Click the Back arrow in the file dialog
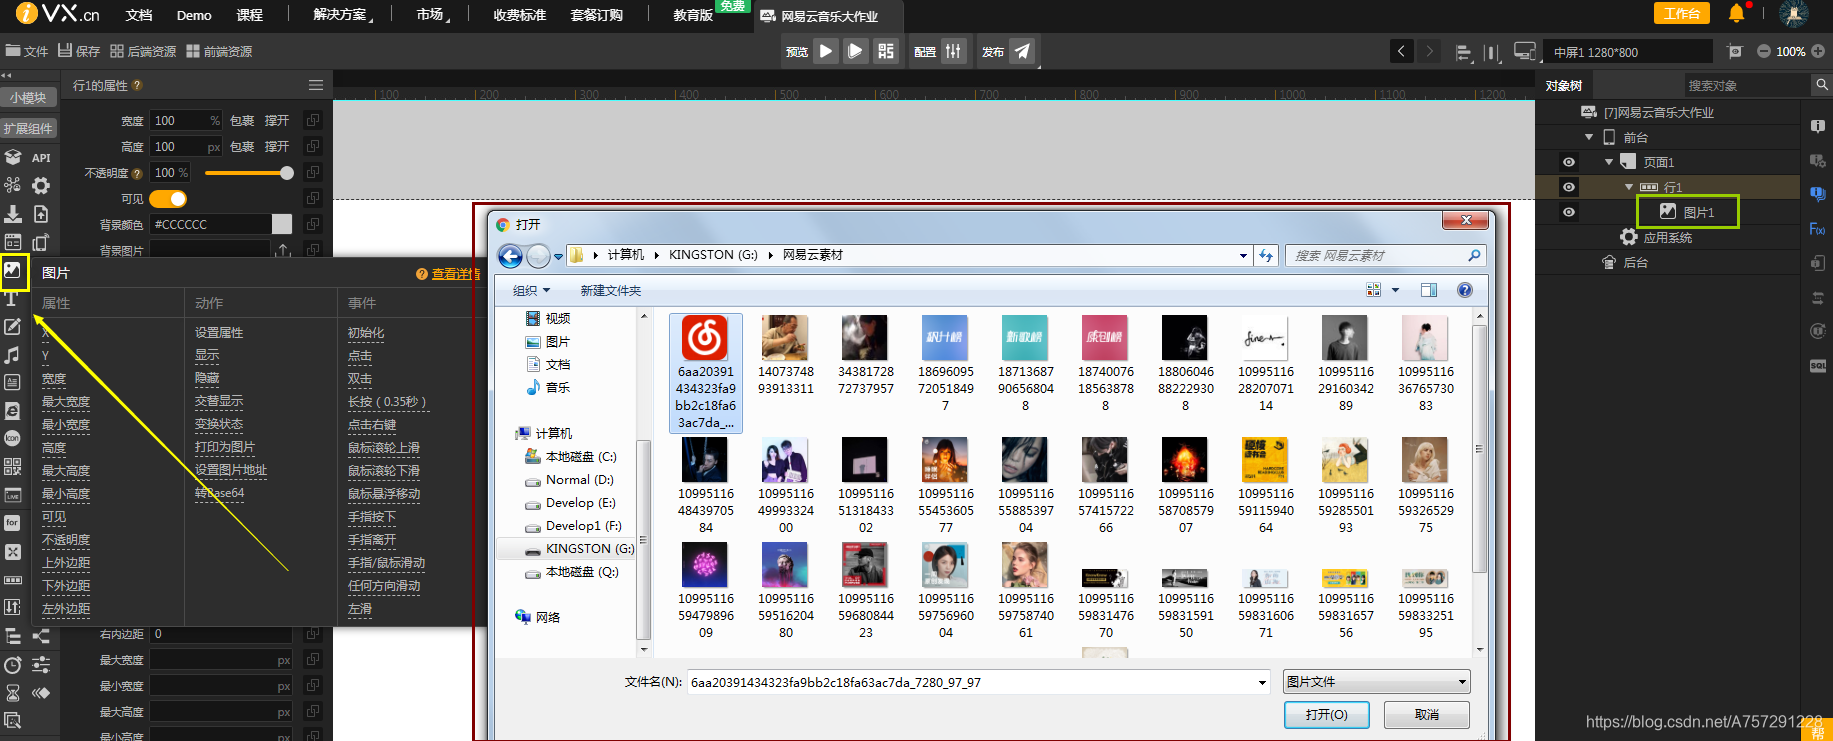Image resolution: width=1833 pixels, height=741 pixels. tap(510, 256)
